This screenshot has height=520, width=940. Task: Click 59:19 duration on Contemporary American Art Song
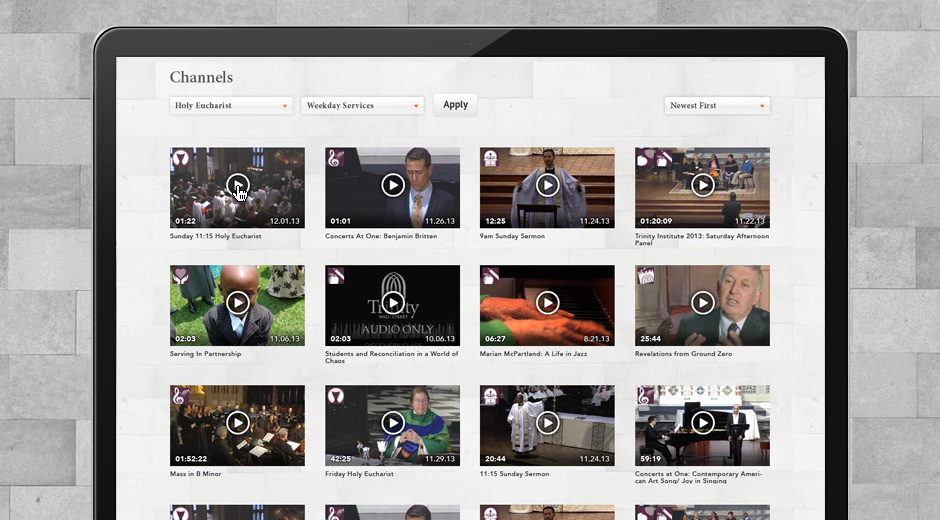coord(650,459)
